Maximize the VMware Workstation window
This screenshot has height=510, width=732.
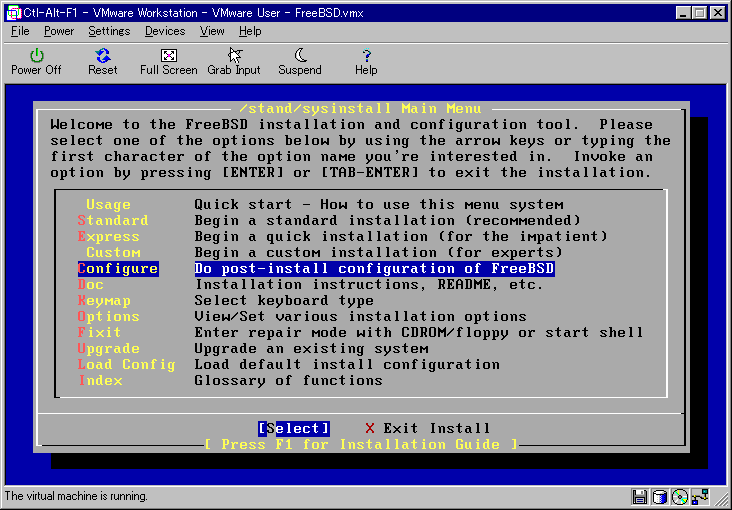coord(700,13)
